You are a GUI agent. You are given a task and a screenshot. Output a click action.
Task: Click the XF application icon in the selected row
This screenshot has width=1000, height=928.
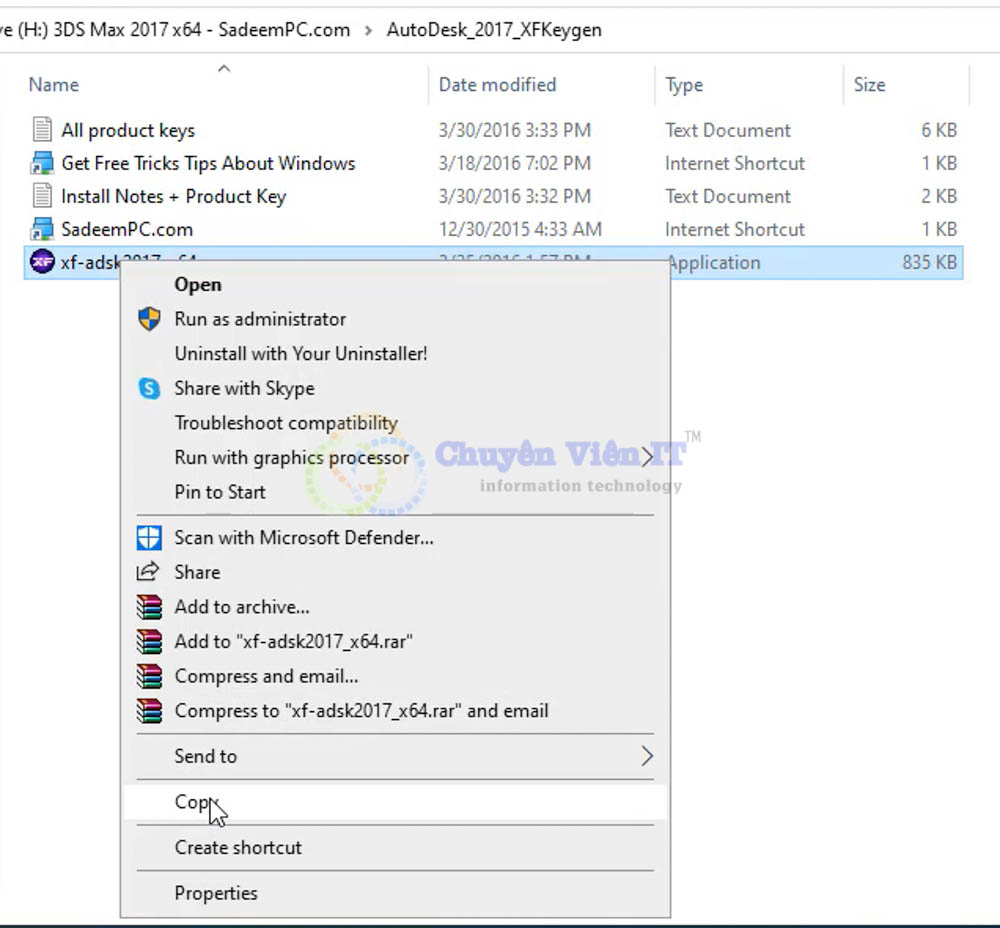click(x=42, y=261)
